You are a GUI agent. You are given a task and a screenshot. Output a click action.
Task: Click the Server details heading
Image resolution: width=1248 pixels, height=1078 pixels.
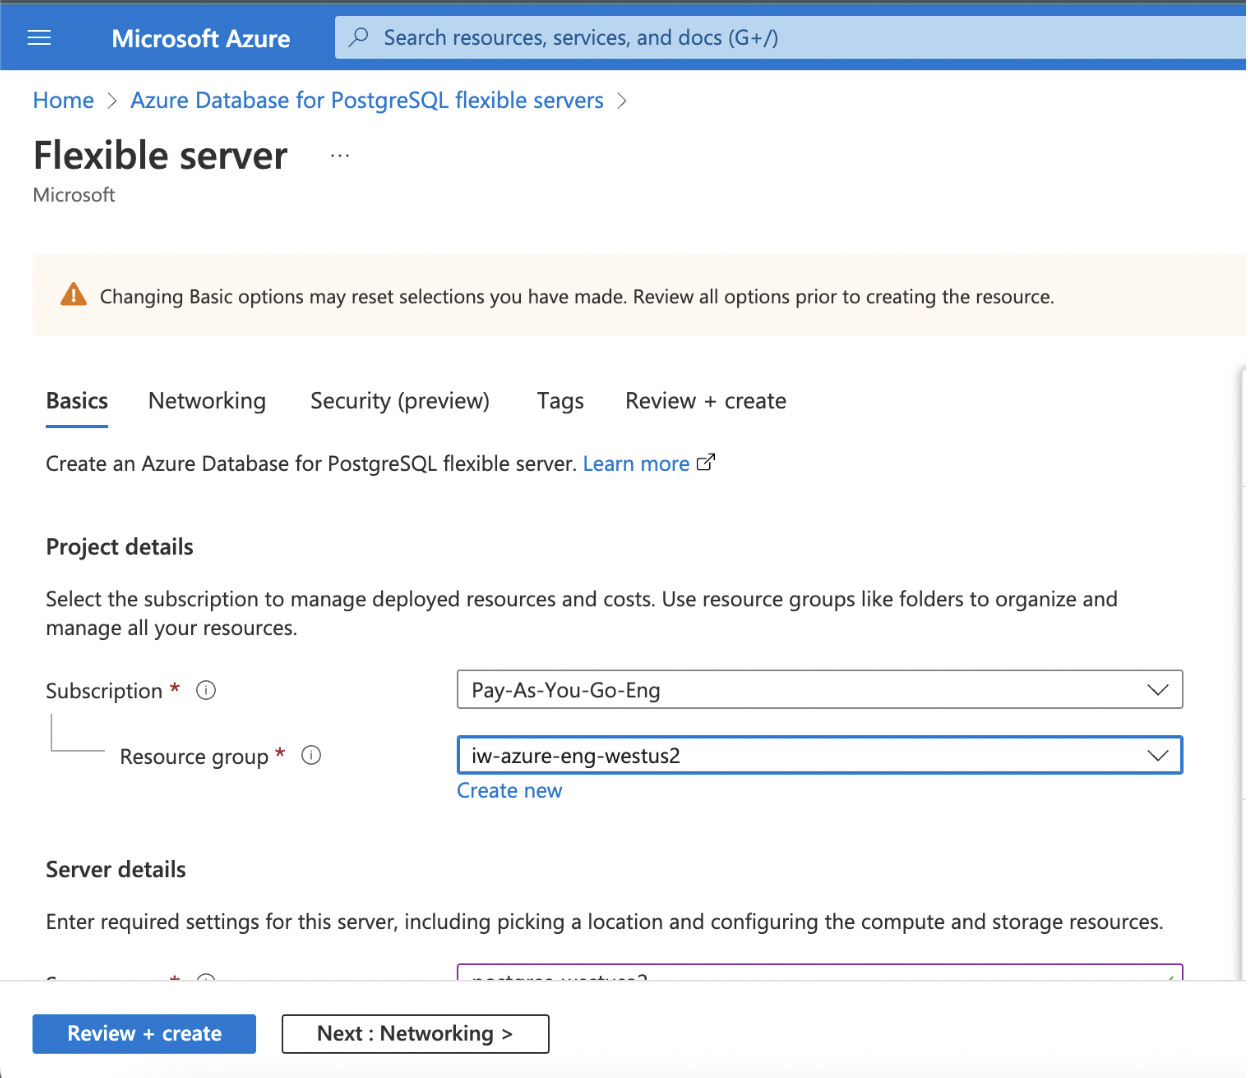pos(116,869)
